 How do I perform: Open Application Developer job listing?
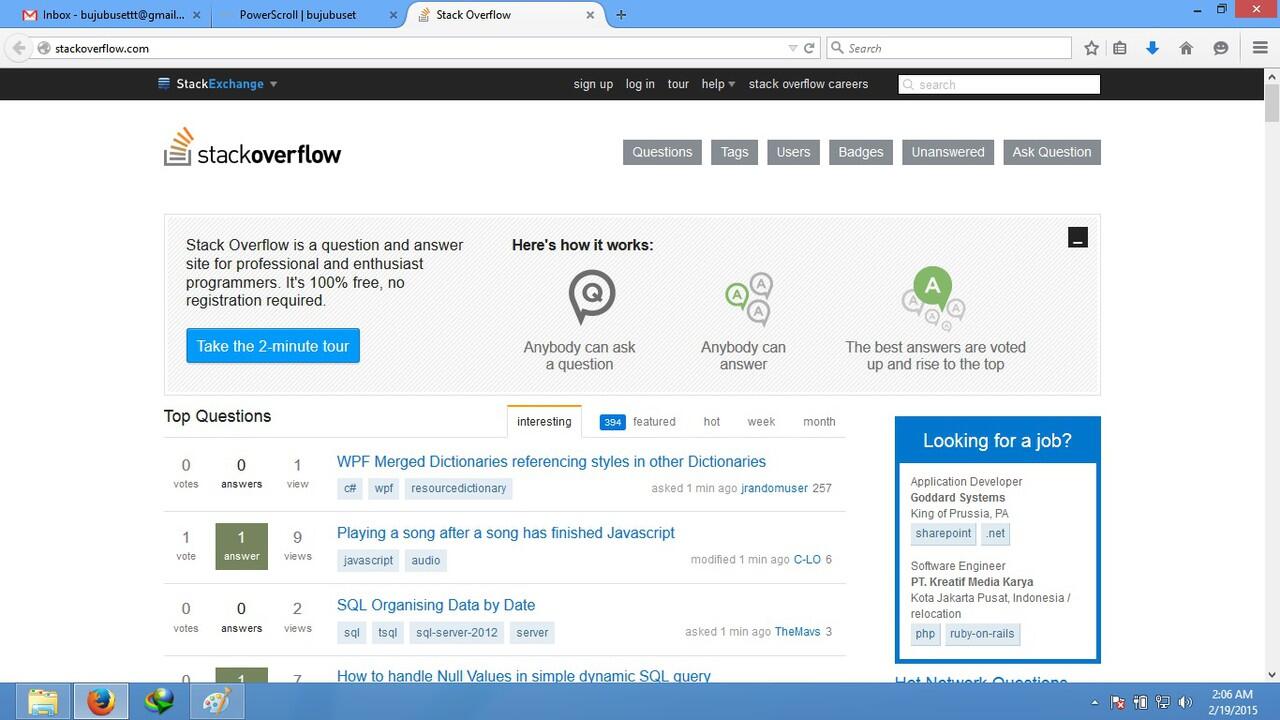pyautogui.click(x=966, y=481)
